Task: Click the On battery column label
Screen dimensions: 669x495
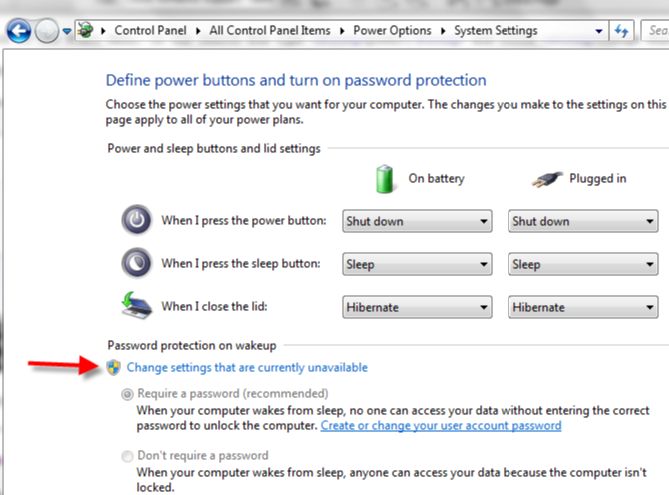Action: point(436,178)
